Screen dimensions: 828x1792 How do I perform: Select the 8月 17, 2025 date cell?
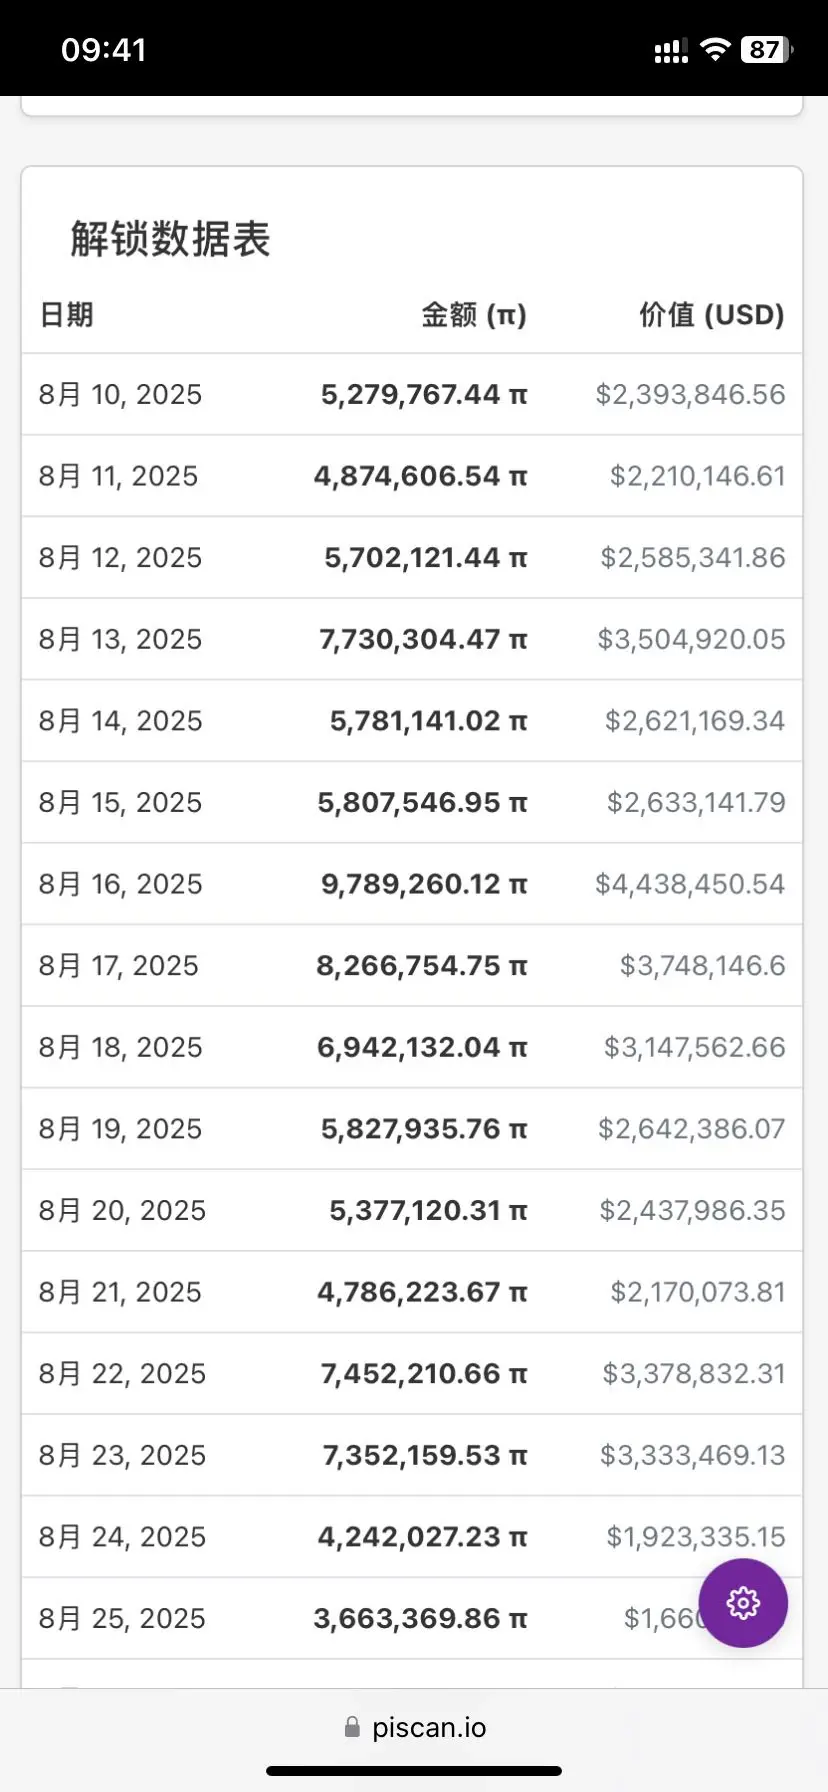click(x=119, y=966)
